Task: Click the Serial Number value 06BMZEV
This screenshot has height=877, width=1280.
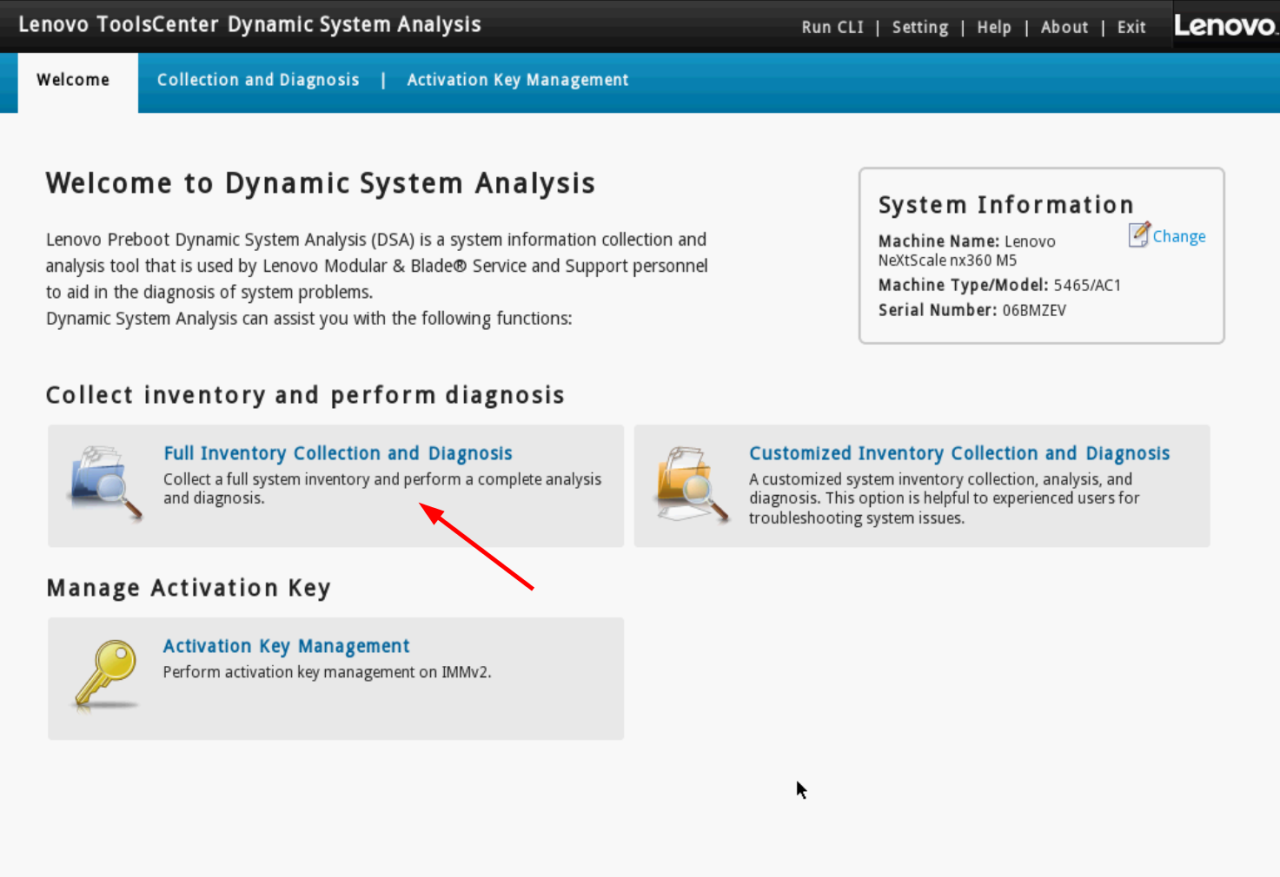Action: 1034,310
